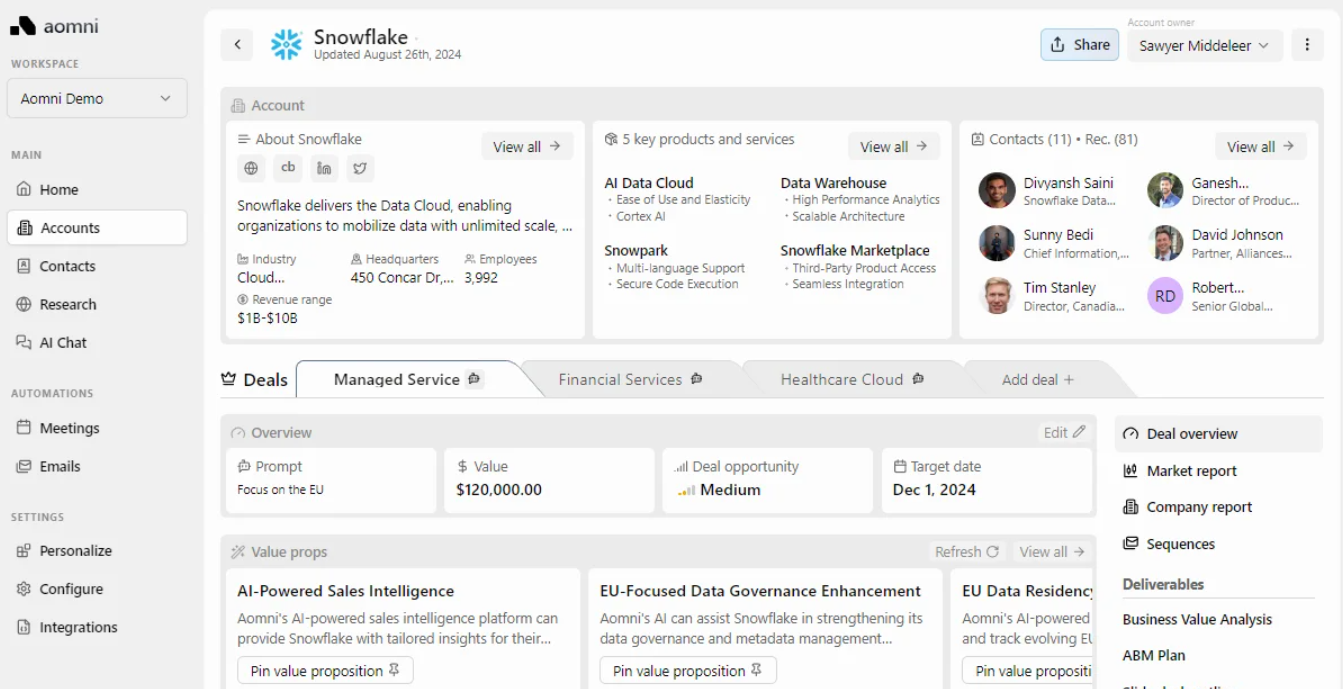Open the Sawyer Middeleer account owner dropdown
The image size is (1343, 689).
pos(1205,45)
